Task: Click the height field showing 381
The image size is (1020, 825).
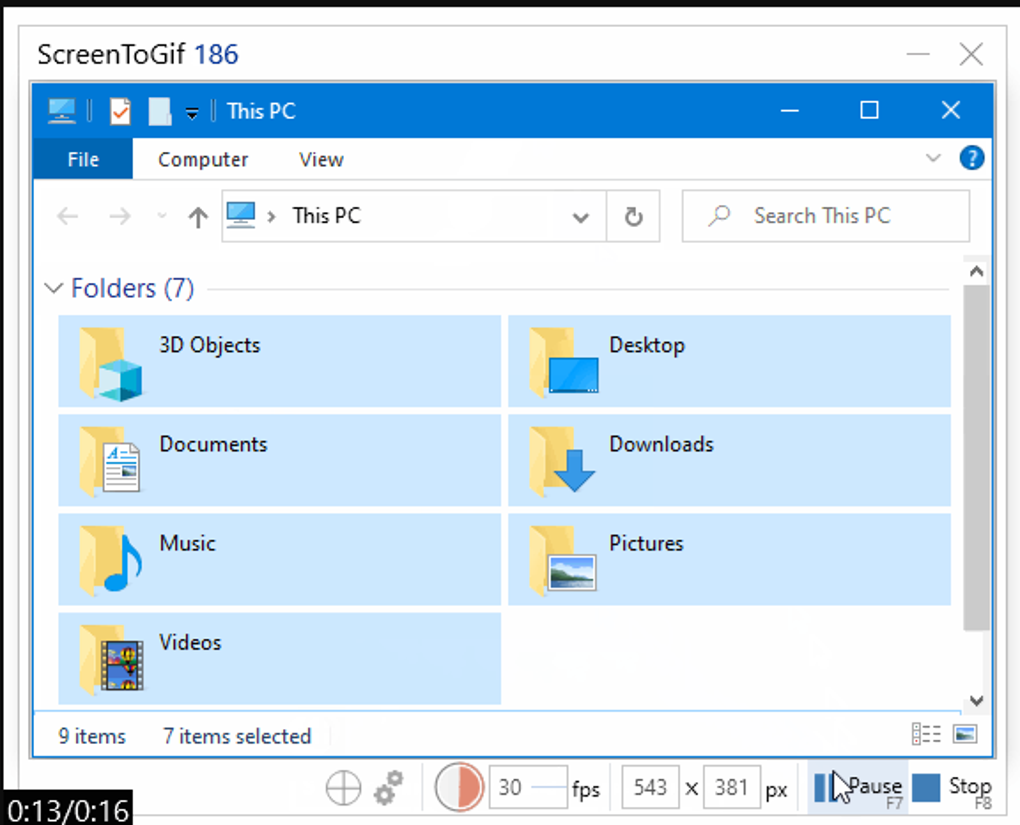Action: tap(731, 787)
